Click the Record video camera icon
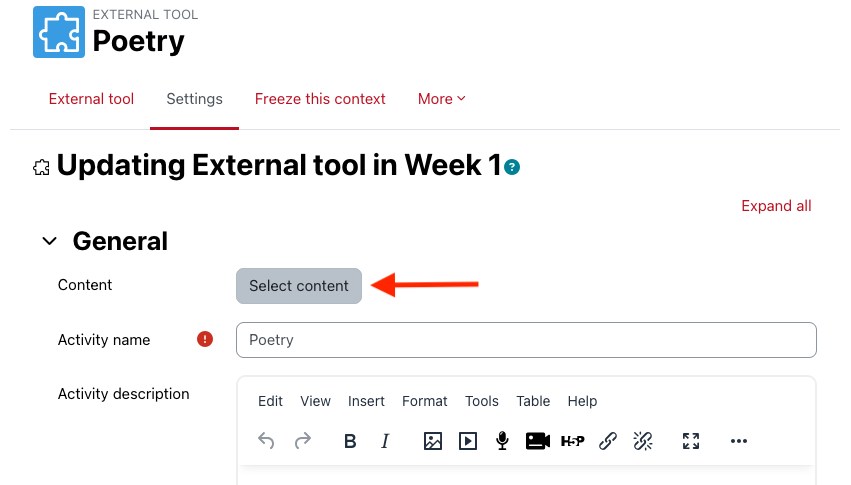Image resolution: width=851 pixels, height=485 pixels. (x=538, y=441)
